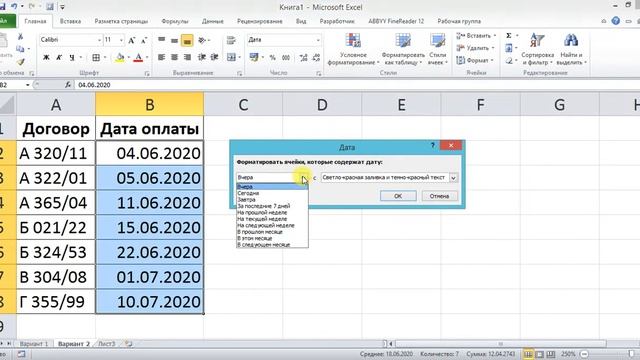Image resolution: width=640 pixels, height=360 pixels.
Task: Open the Вставка ribbon tab
Action: coord(70,21)
